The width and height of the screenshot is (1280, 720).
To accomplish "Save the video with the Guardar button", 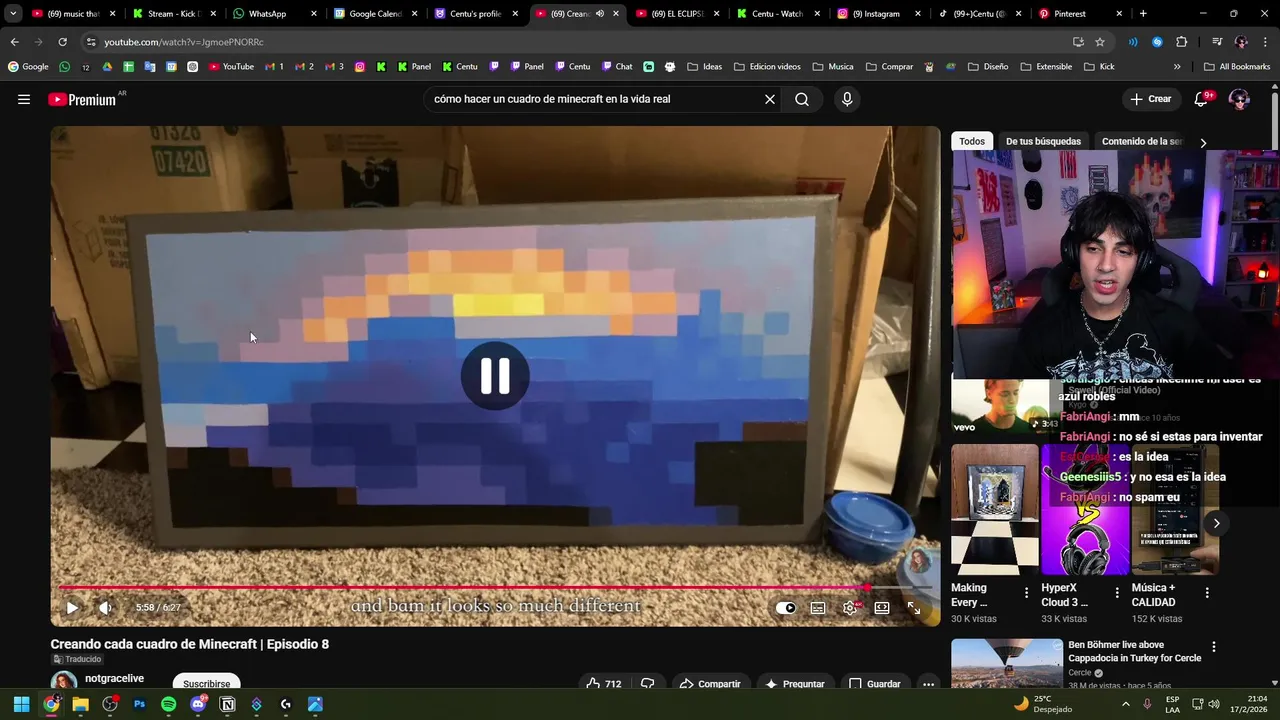I will [x=875, y=684].
